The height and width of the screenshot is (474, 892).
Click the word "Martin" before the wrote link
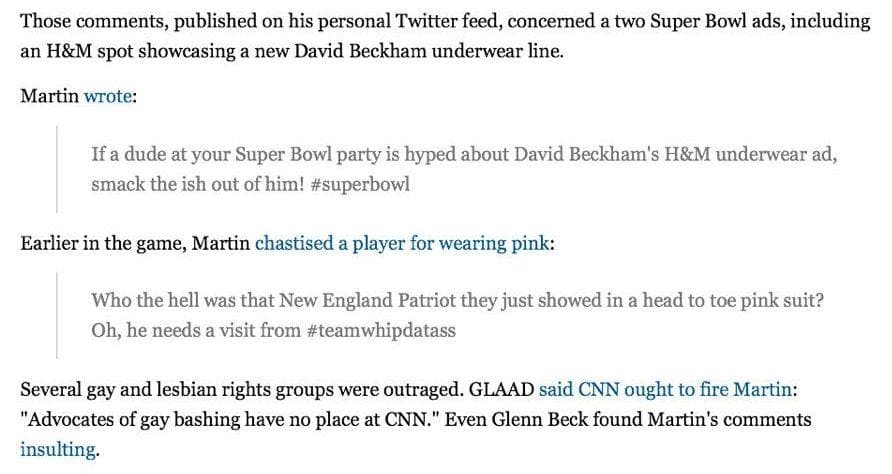point(49,97)
